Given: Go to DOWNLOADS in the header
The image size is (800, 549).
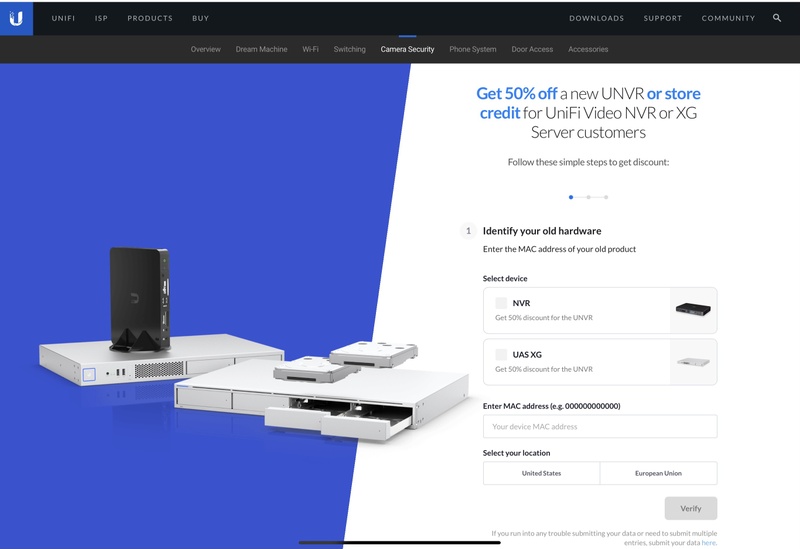Looking at the screenshot, I should pyautogui.click(x=596, y=18).
